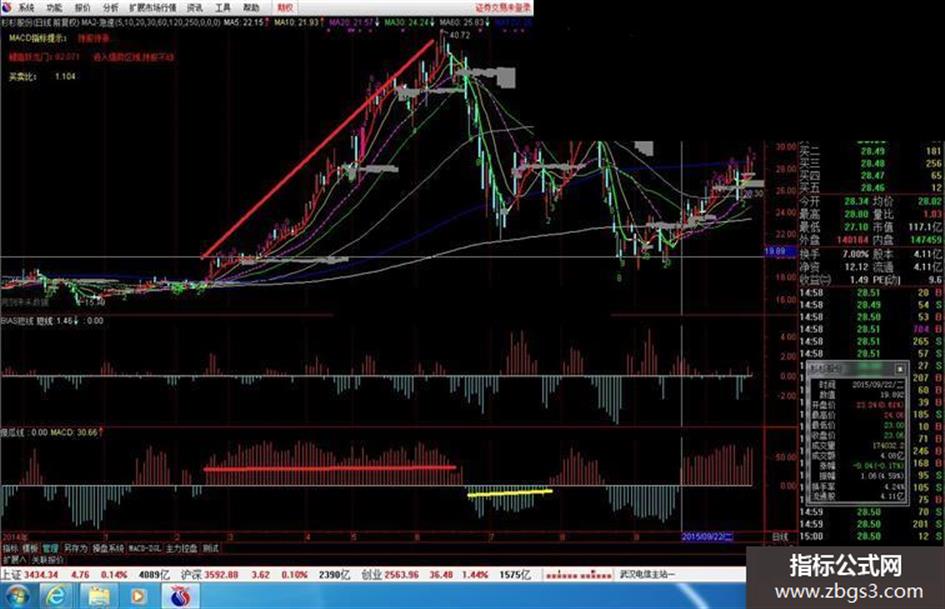Open the media player taskbar icon
The width and height of the screenshot is (945, 609).
138,596
